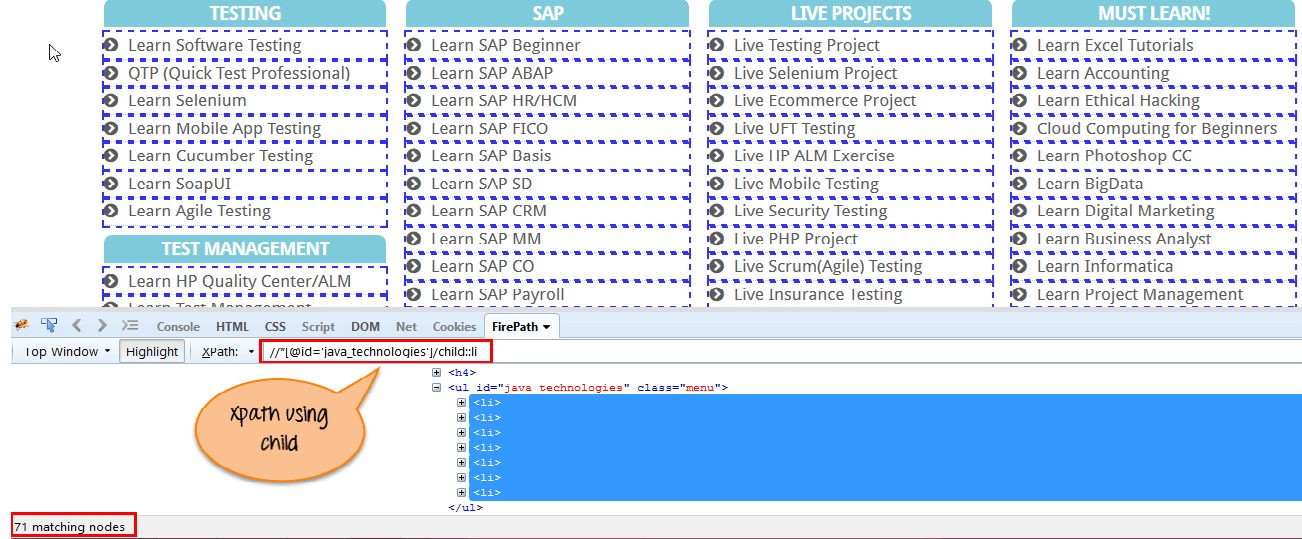1302x539 pixels.
Task: Toggle the Highlight button in FirePath
Action: click(152, 352)
